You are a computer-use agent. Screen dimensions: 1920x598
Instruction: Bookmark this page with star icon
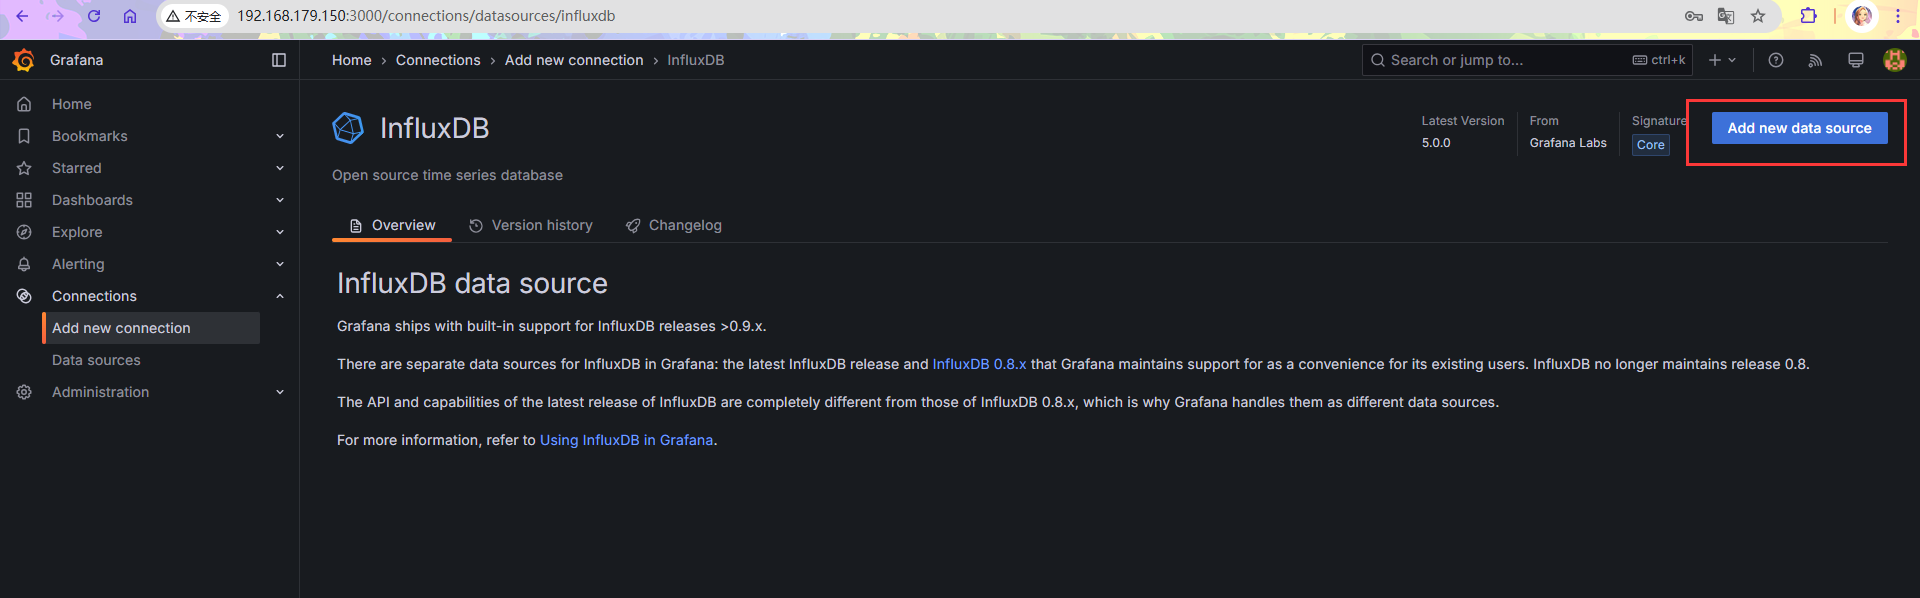1758,16
